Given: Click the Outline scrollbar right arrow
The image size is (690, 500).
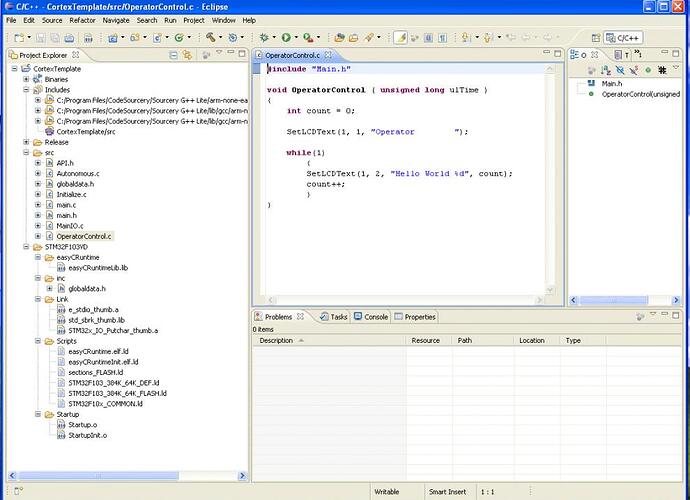Looking at the screenshot, I should [676, 300].
